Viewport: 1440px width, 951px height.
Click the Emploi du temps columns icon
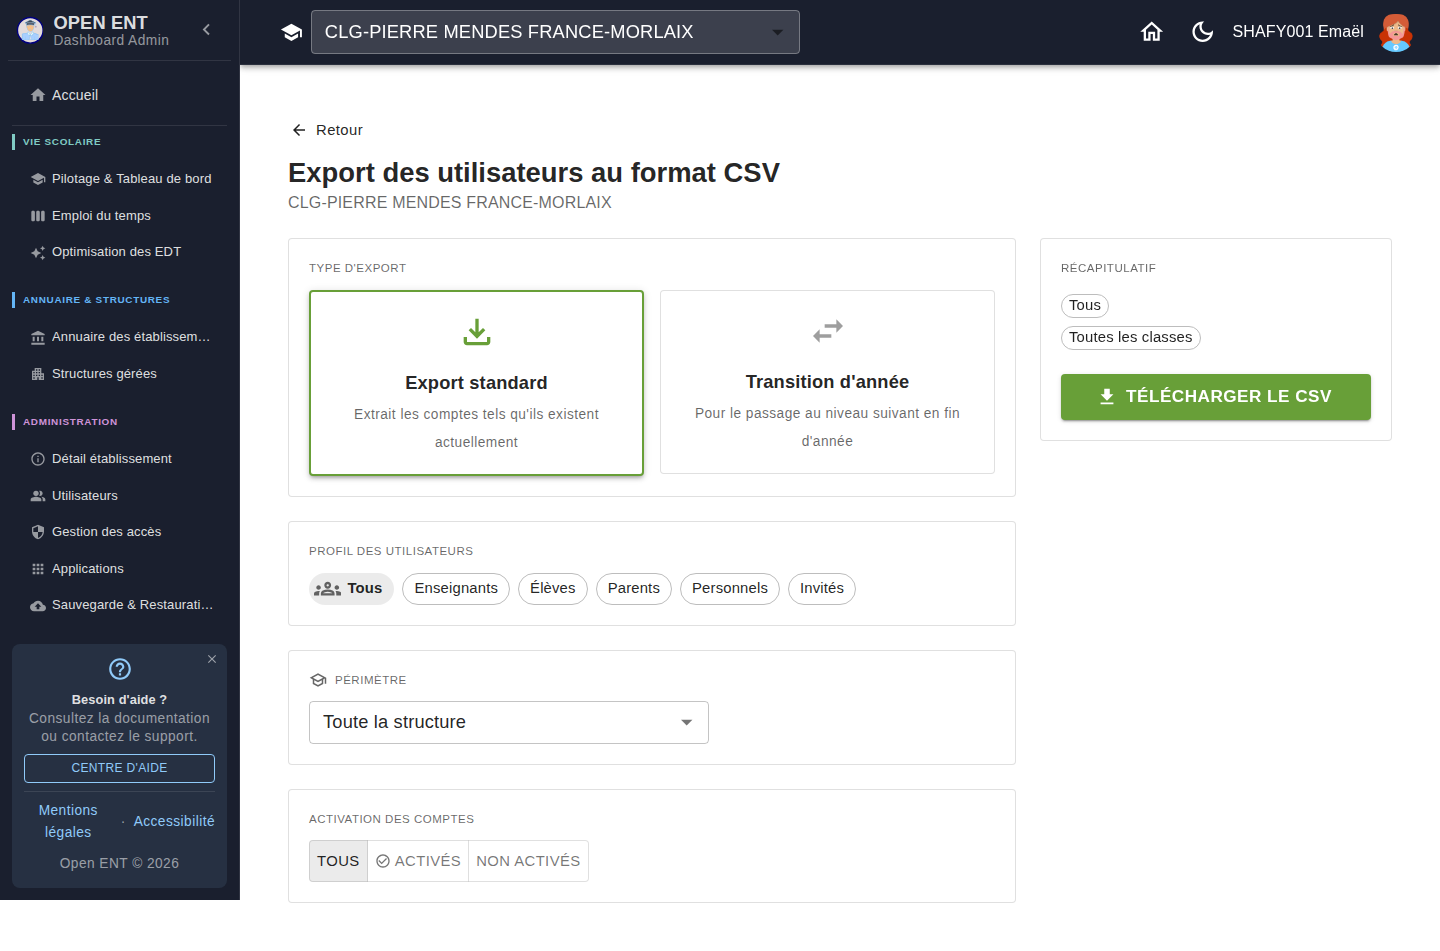pos(38,216)
